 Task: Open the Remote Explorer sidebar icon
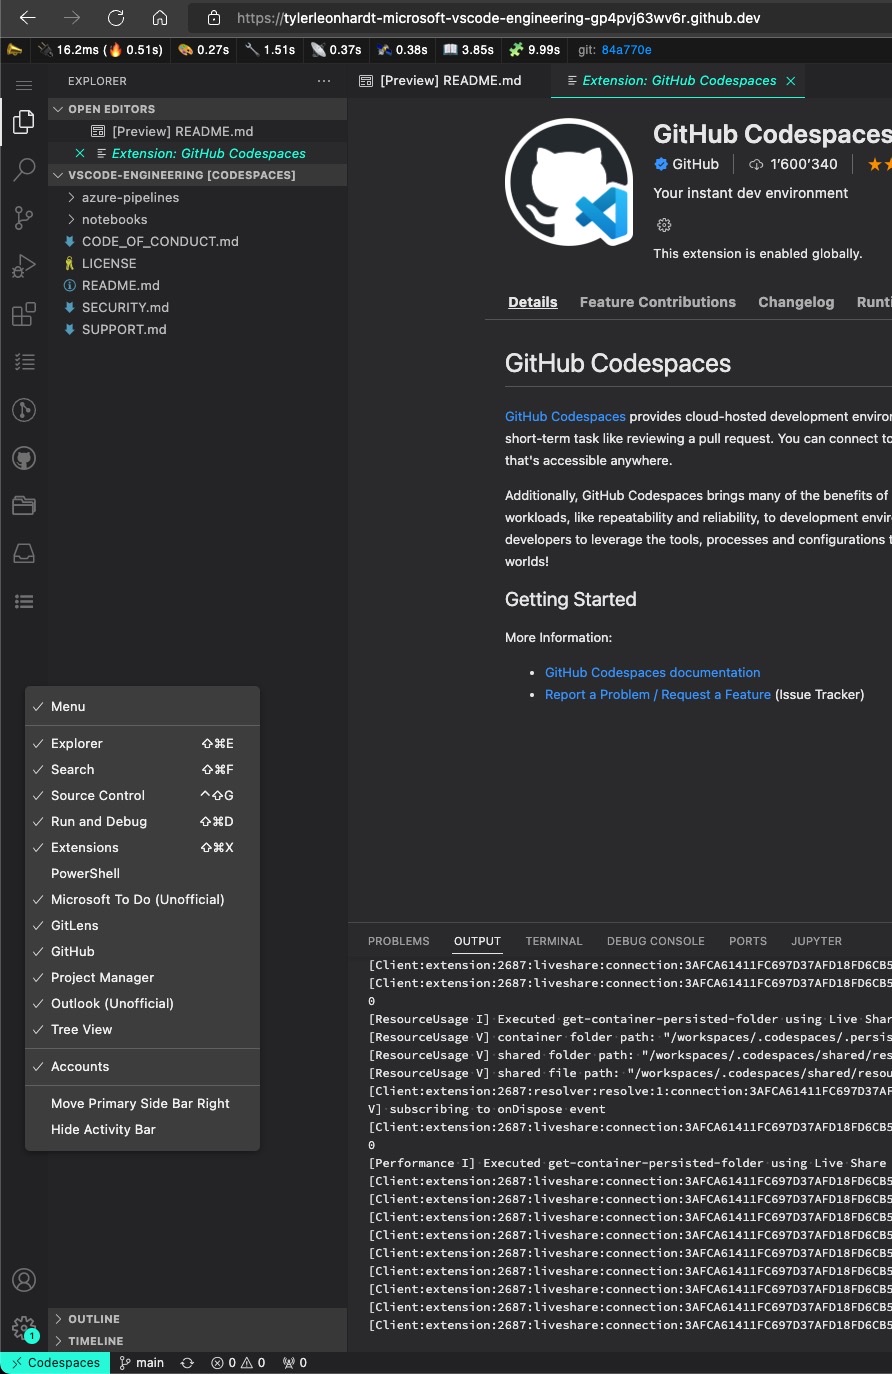pos(24,553)
